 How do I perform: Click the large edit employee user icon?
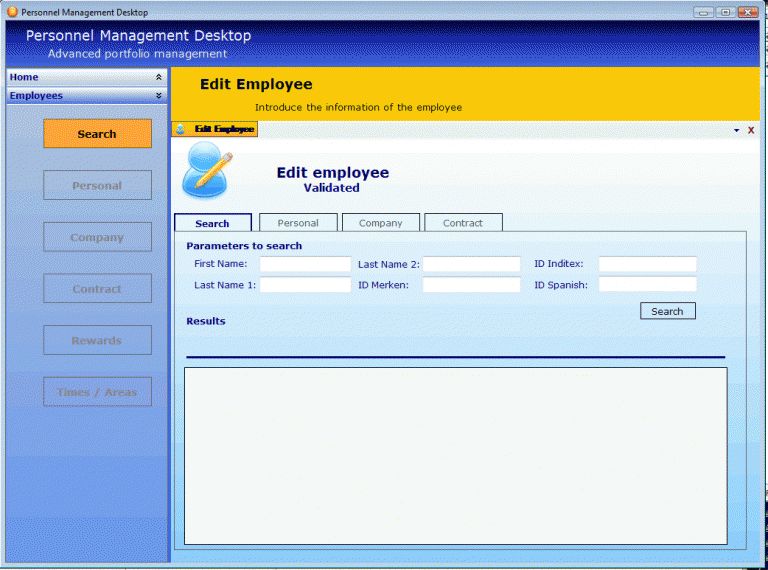(x=208, y=171)
